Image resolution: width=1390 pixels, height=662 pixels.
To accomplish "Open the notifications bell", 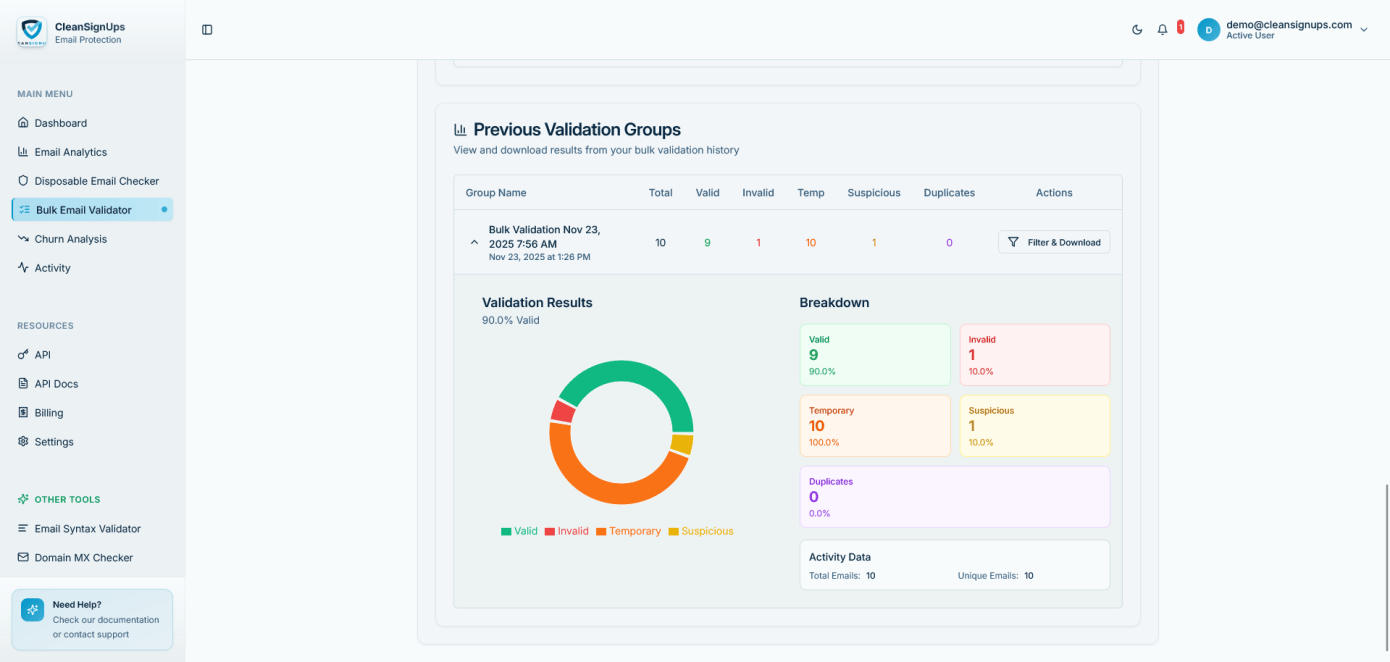I will coord(1162,30).
